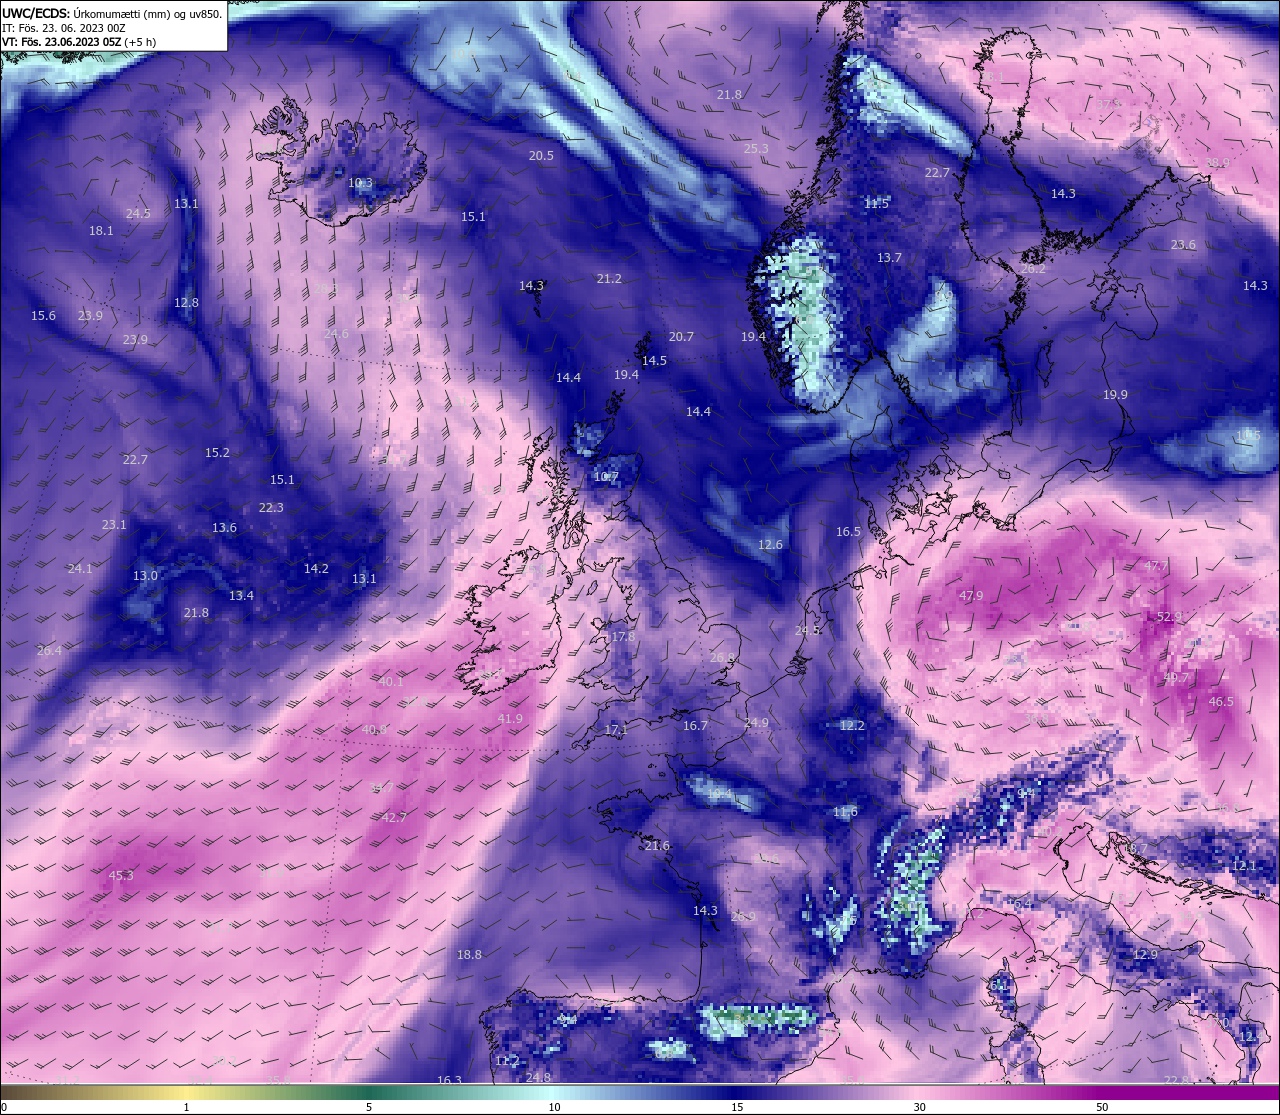Viewport: 1280px width, 1115px height.
Task: Click the value 20.7 on the map
Action: coord(681,337)
